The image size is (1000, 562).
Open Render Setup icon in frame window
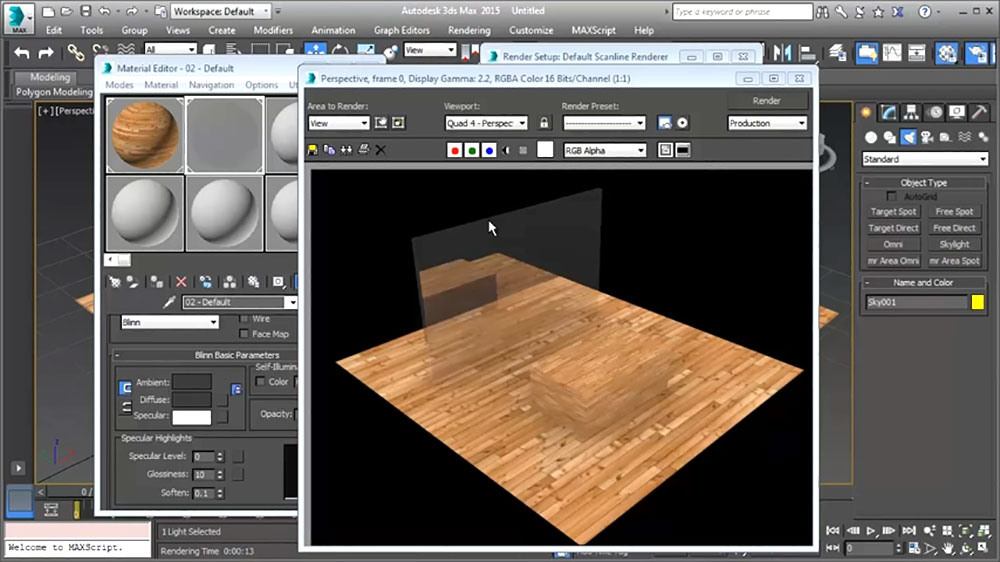point(665,122)
